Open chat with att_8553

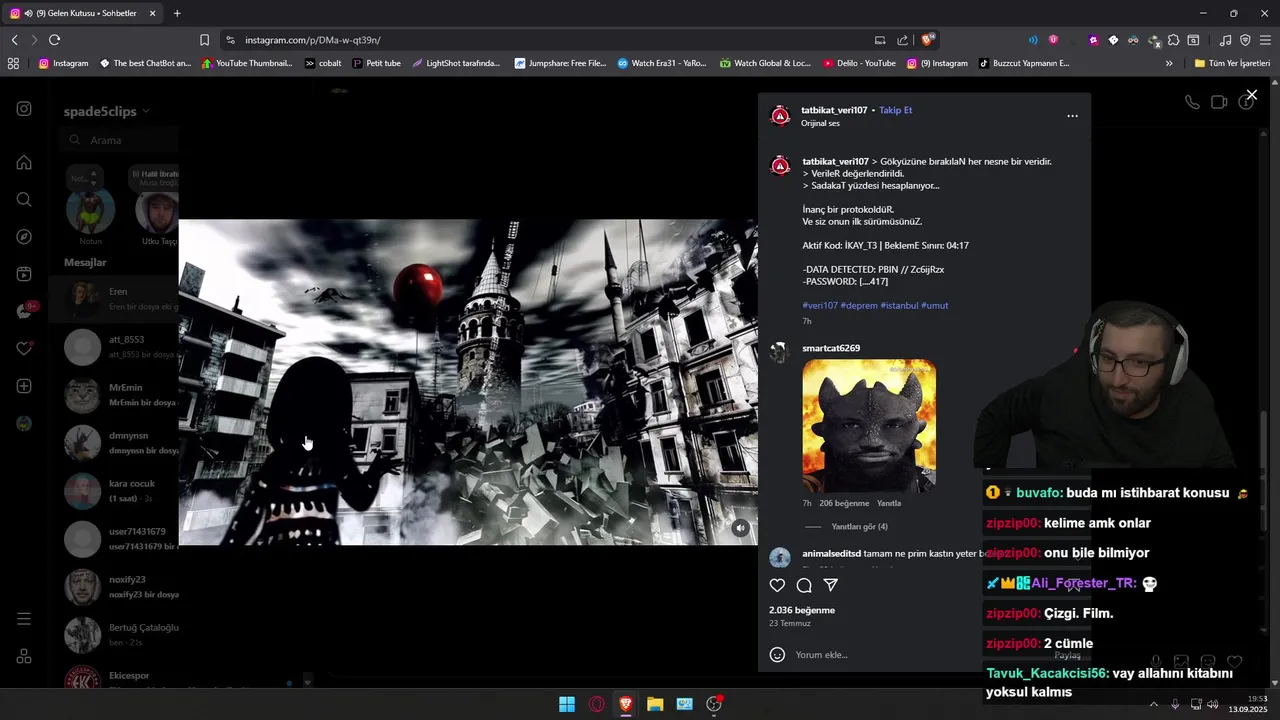click(114, 347)
